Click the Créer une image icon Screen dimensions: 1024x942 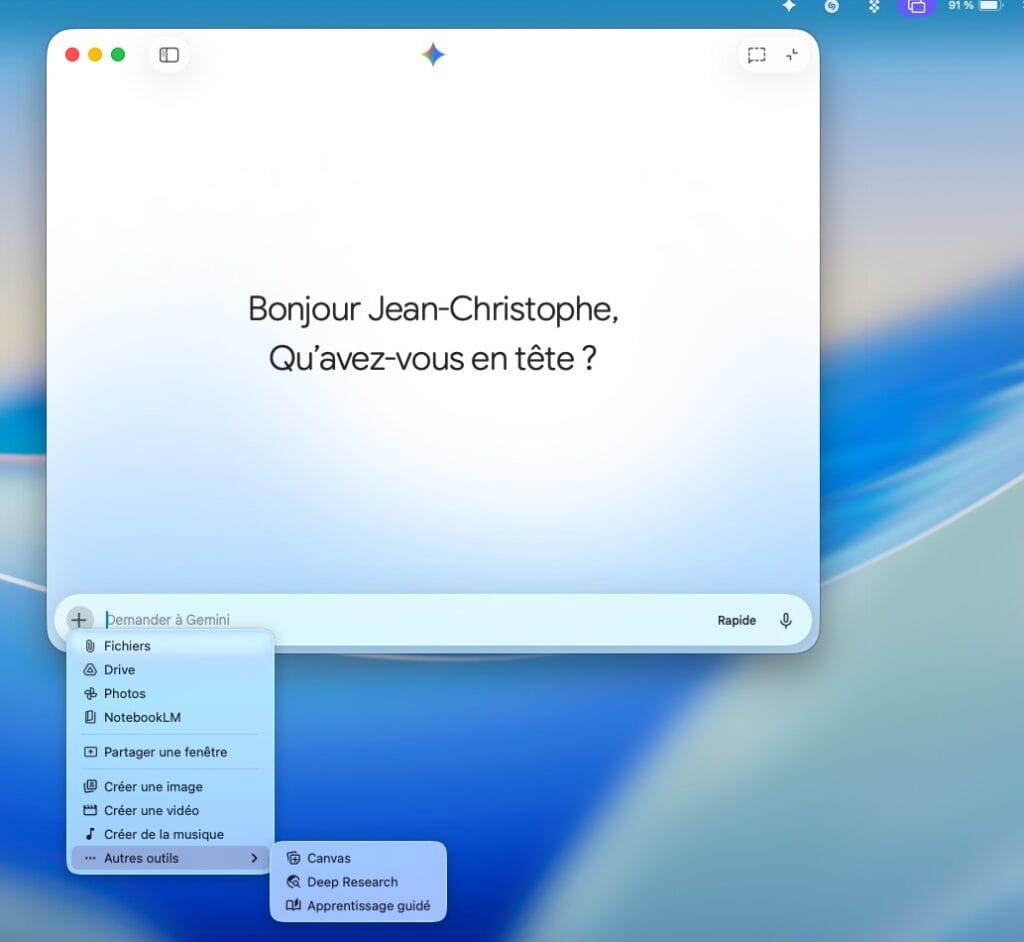pyautogui.click(x=89, y=786)
